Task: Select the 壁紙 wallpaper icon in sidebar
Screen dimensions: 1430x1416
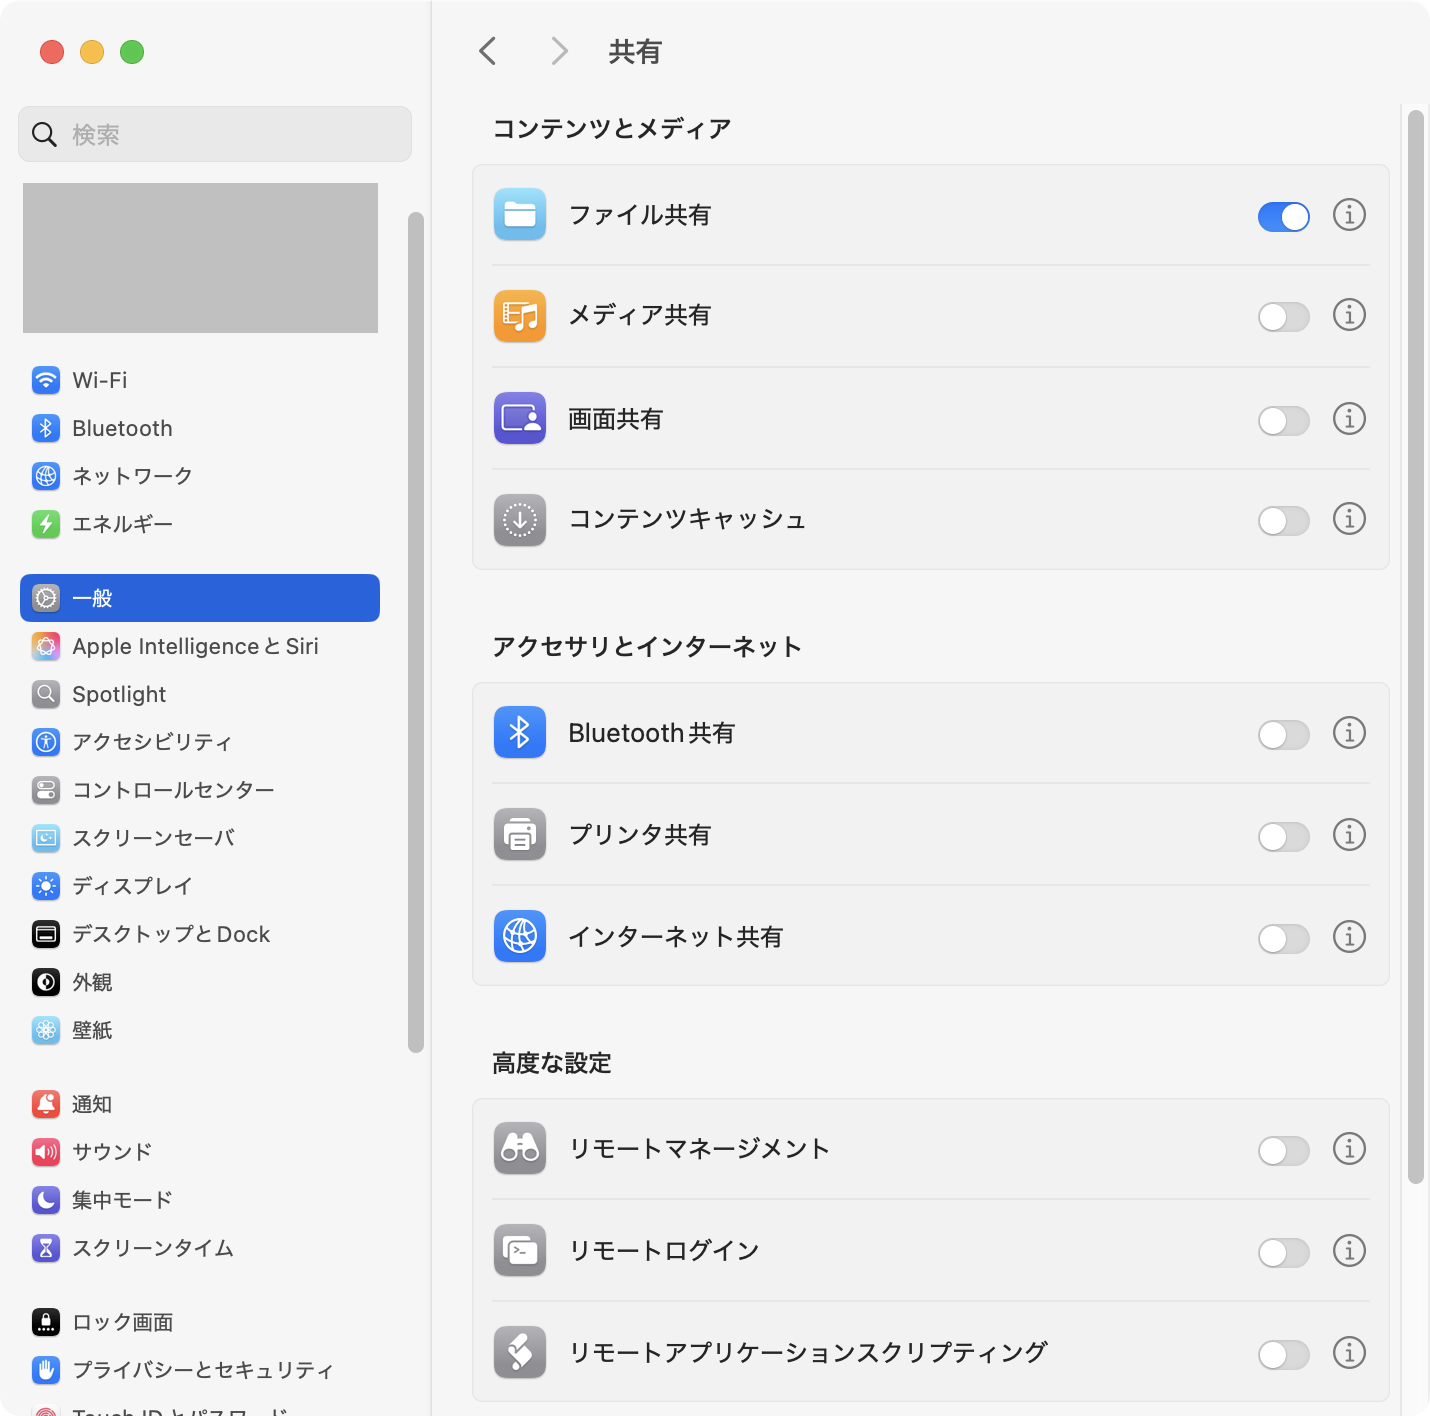Action: click(x=46, y=1030)
